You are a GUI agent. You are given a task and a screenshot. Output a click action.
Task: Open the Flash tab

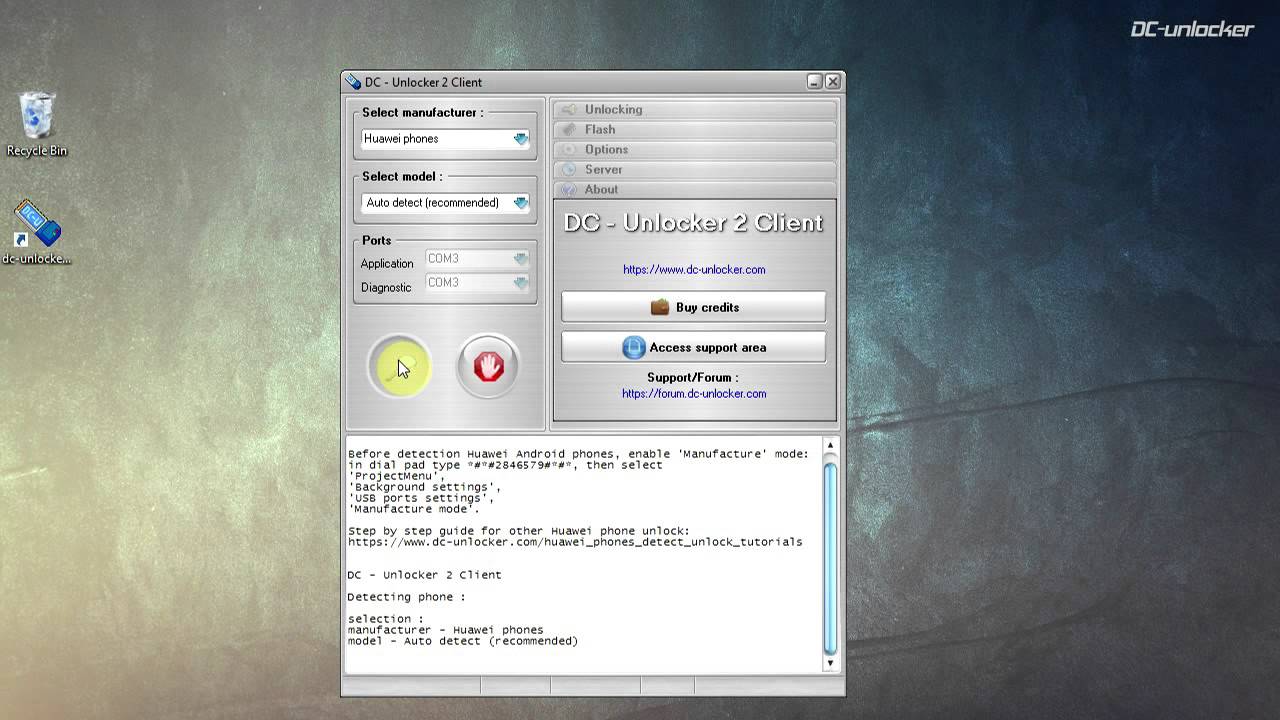tap(695, 130)
